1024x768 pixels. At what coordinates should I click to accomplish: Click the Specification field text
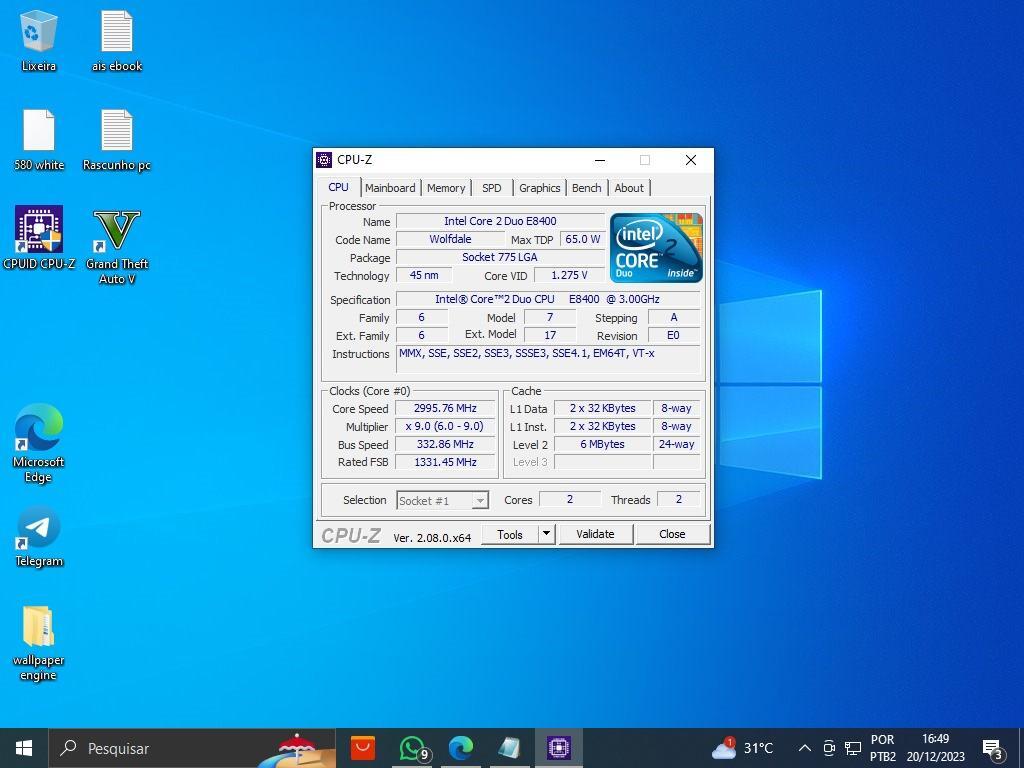click(548, 299)
